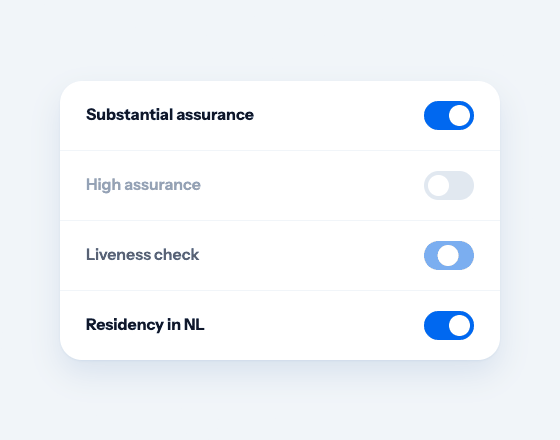The width and height of the screenshot is (560, 440).
Task: Click the word "Substantial" in first row
Action: (x=129, y=115)
